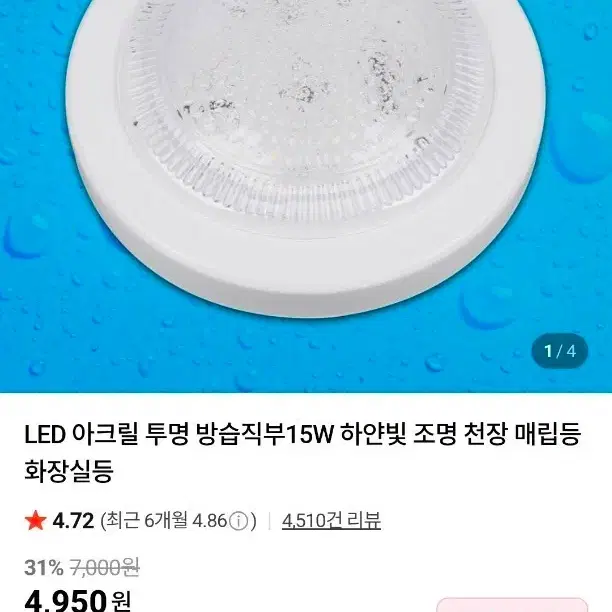Click the 4,950 sale price
Viewport: 612px width, 612px height.
[65, 600]
